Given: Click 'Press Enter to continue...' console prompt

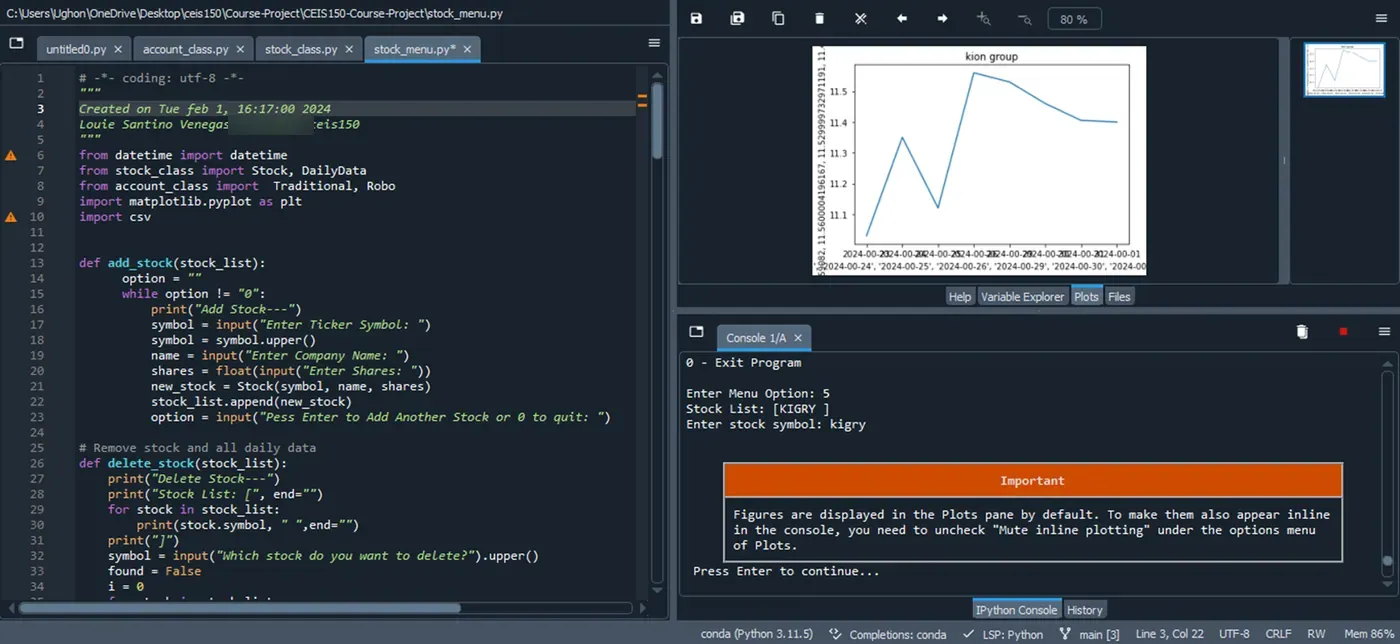Looking at the screenshot, I should click(786, 571).
